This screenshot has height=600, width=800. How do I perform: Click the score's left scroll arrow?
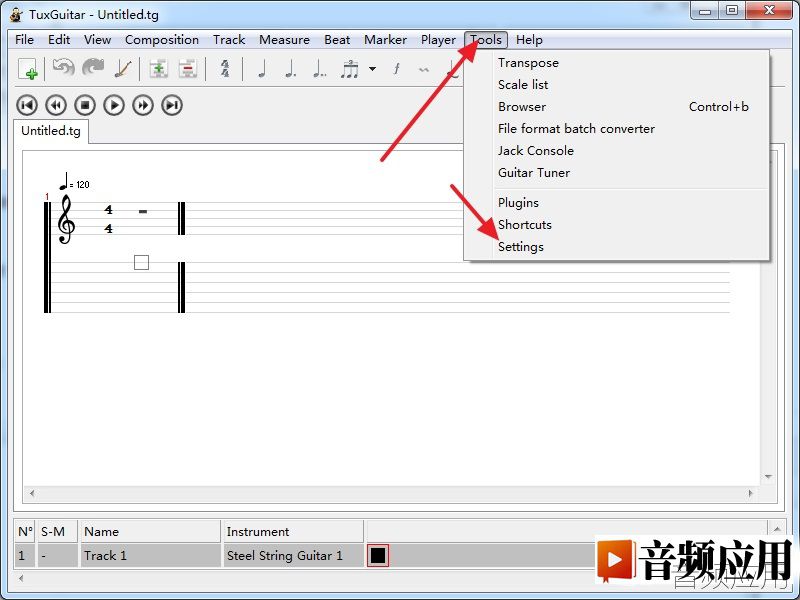click(32, 493)
